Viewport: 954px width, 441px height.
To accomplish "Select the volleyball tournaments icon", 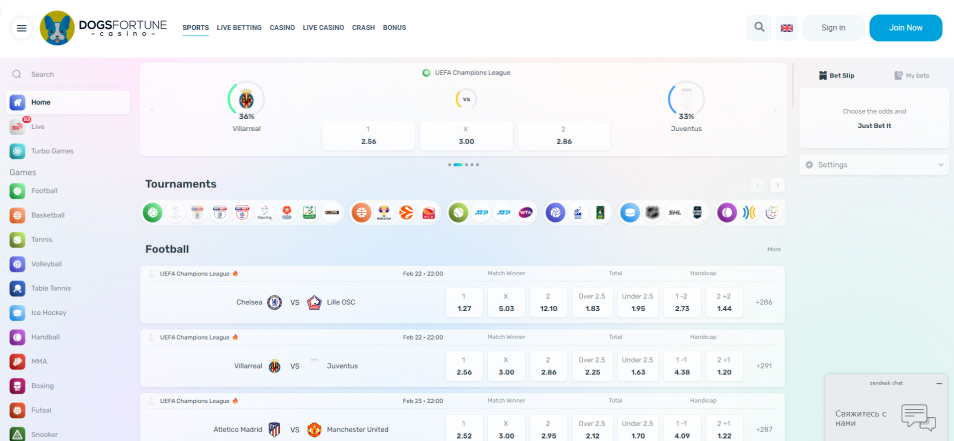I will 555,212.
